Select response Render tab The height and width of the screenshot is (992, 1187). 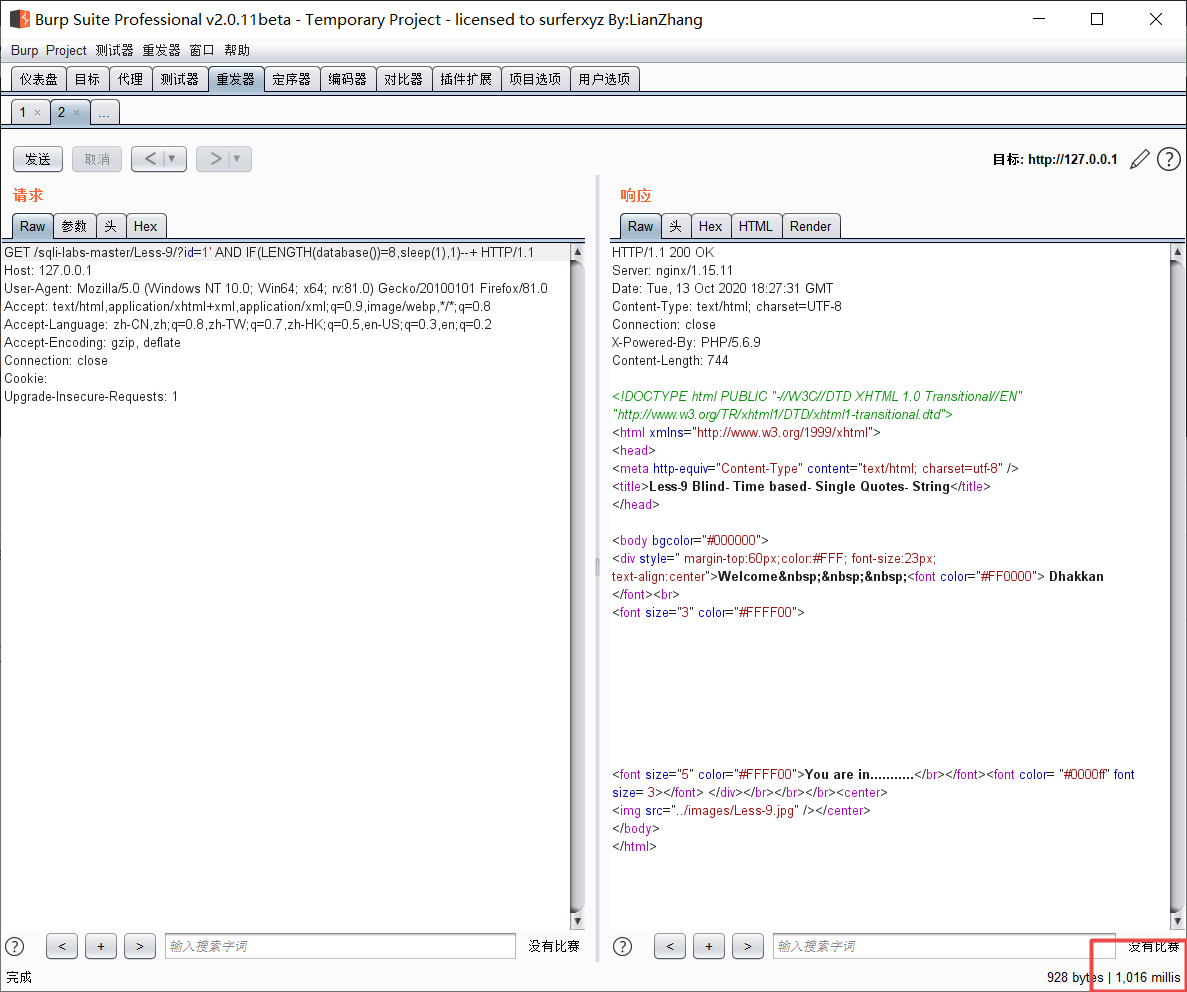(x=810, y=226)
